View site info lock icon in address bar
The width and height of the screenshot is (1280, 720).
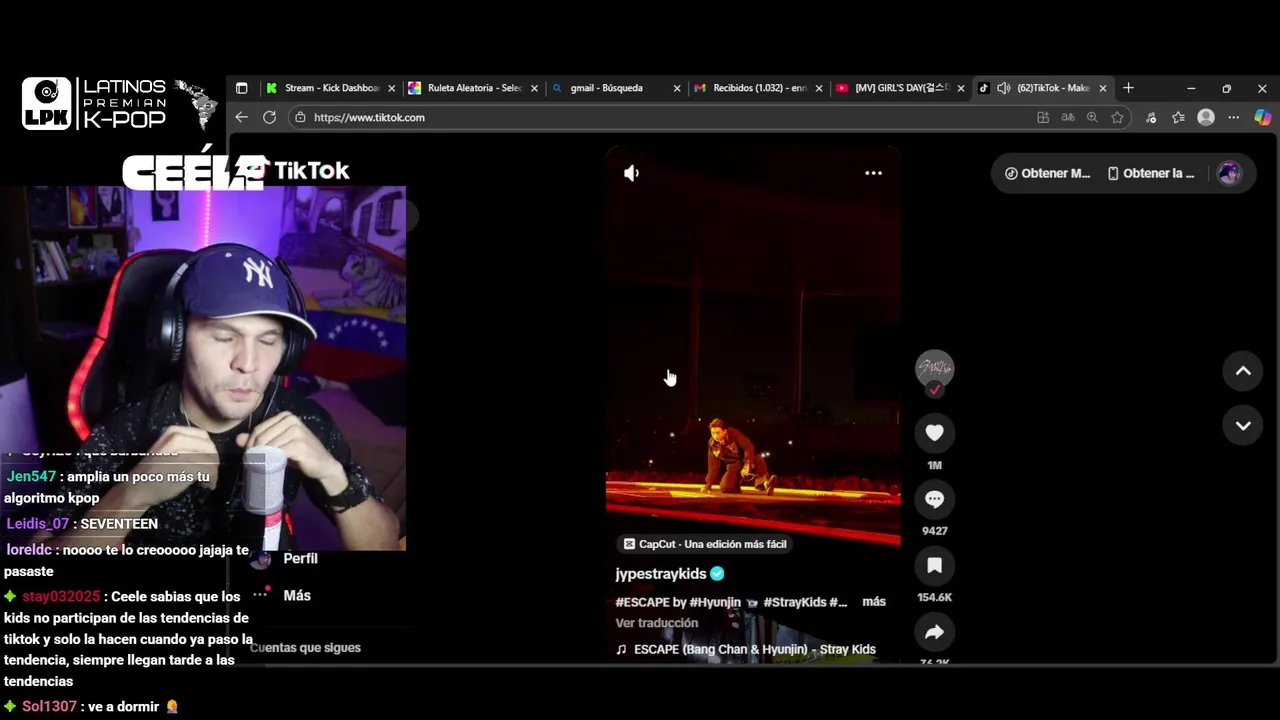(299, 117)
